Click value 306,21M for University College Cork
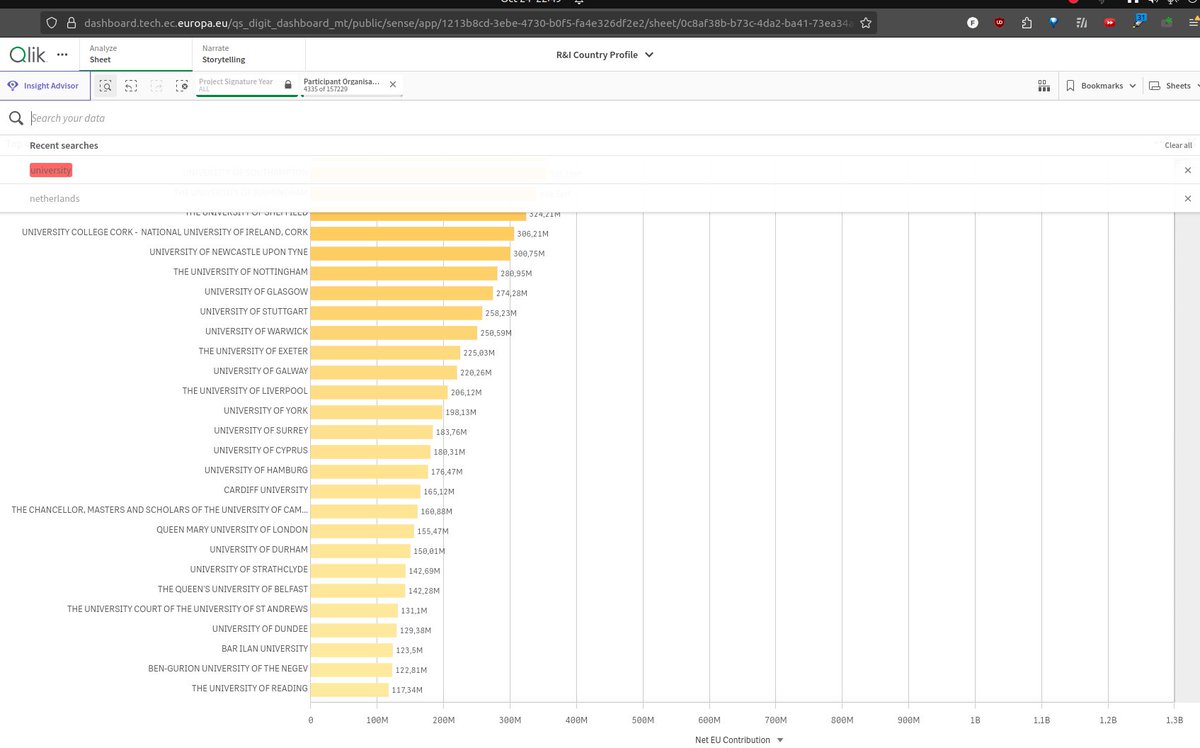Image resolution: width=1200 pixels, height=748 pixels. tap(532, 233)
